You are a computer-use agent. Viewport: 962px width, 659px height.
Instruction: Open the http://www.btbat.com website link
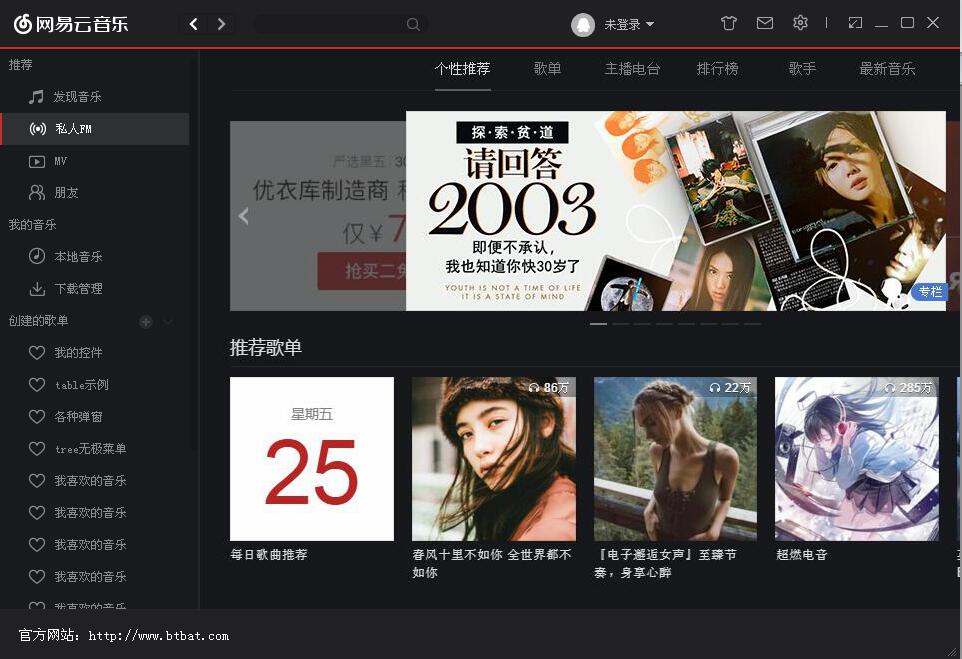tap(158, 636)
